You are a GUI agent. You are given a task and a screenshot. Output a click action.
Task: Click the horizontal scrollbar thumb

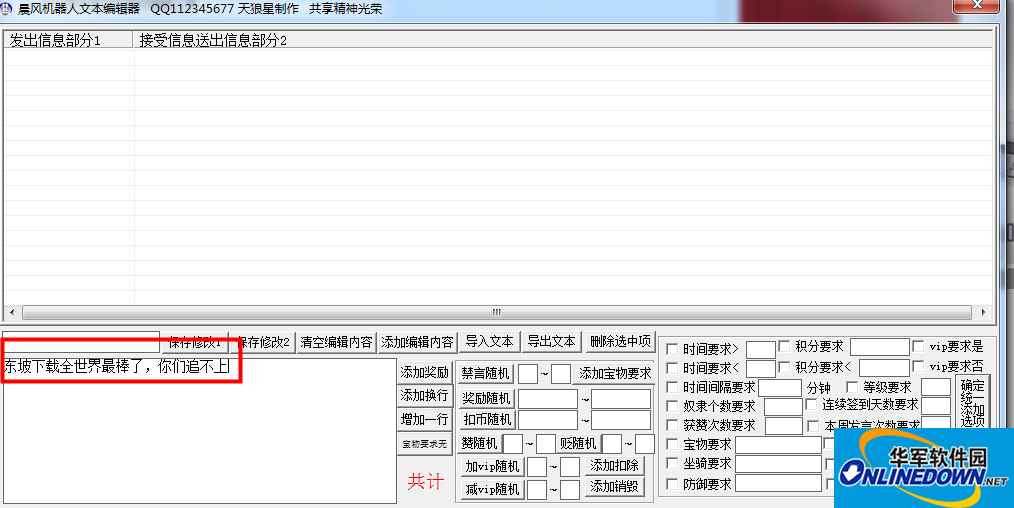click(x=497, y=312)
